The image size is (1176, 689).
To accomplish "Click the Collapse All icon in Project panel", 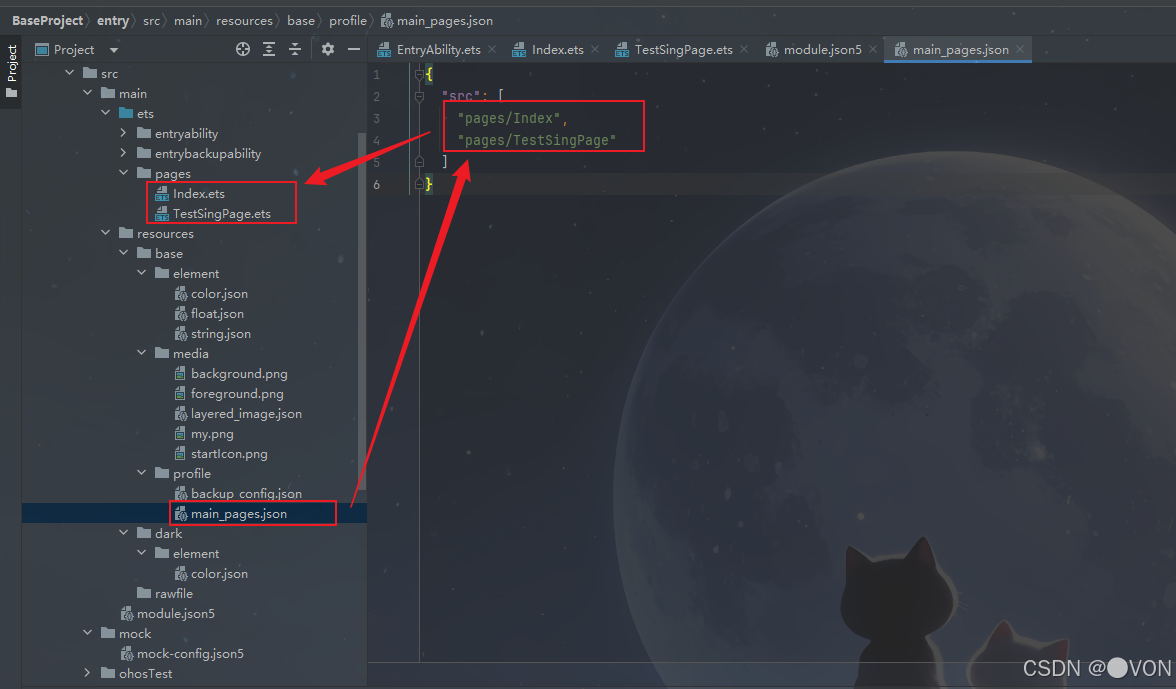I will [x=295, y=49].
